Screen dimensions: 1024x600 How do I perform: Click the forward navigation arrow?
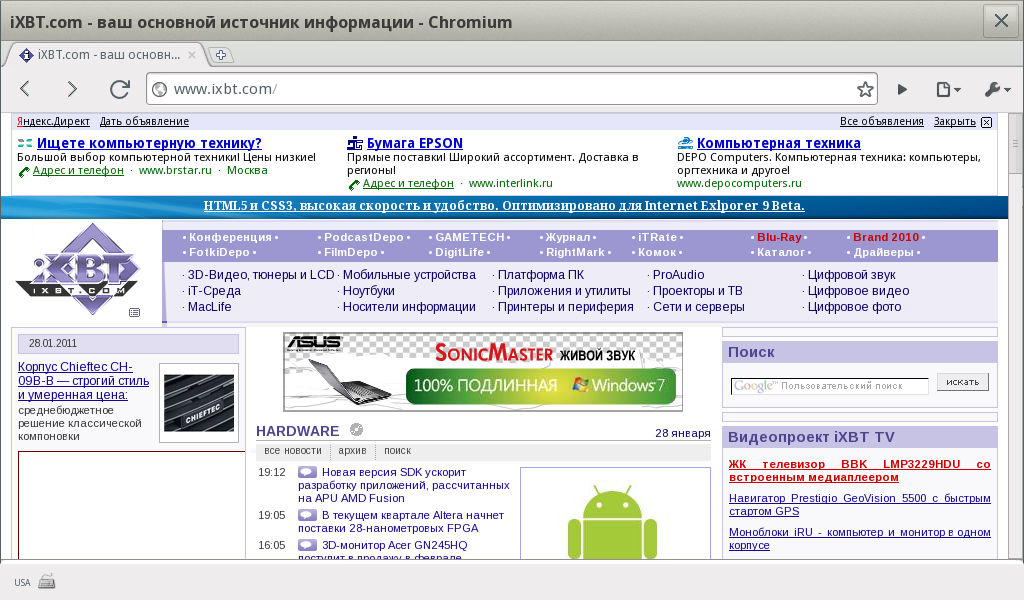pos(72,89)
